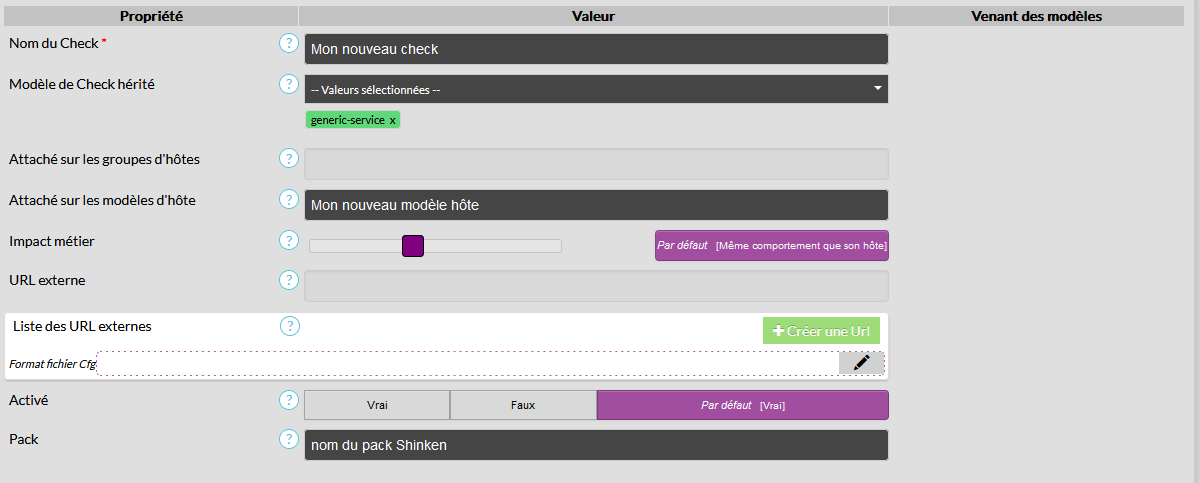Click help icon for Liste des URL externes
The height and width of the screenshot is (483, 1200).
click(x=290, y=326)
